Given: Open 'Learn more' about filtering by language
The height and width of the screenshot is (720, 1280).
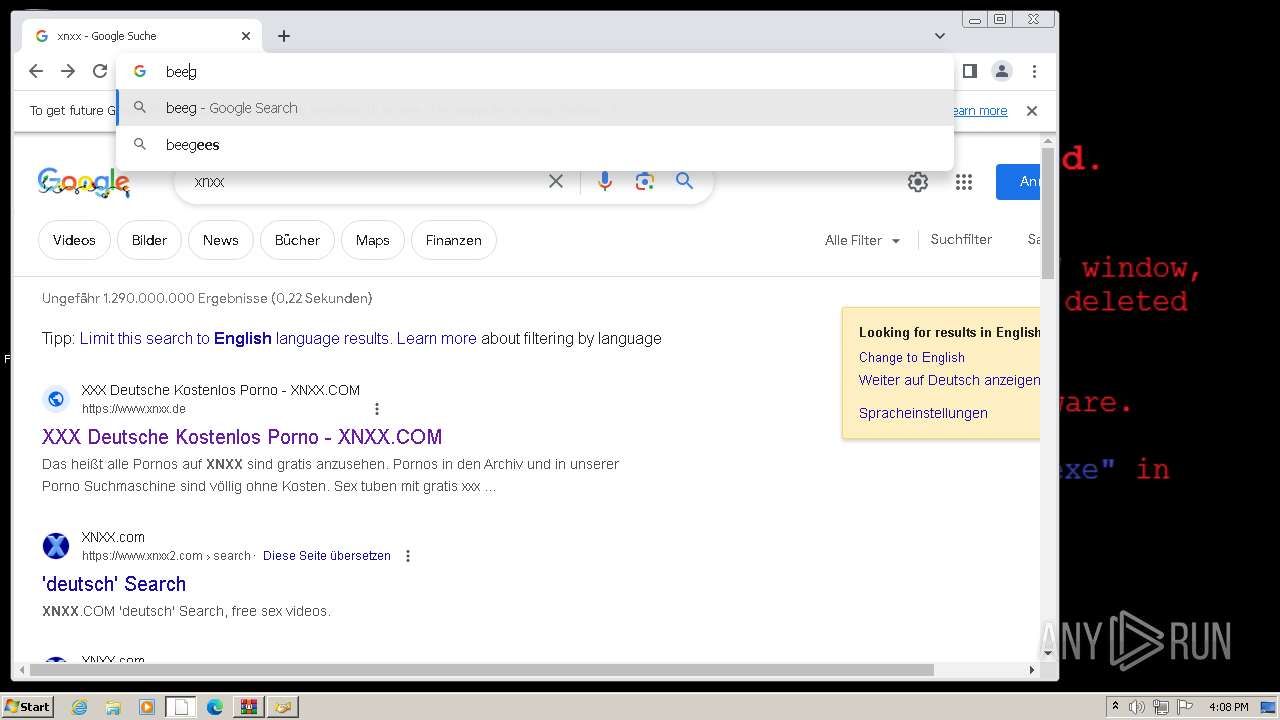Looking at the screenshot, I should [436, 338].
